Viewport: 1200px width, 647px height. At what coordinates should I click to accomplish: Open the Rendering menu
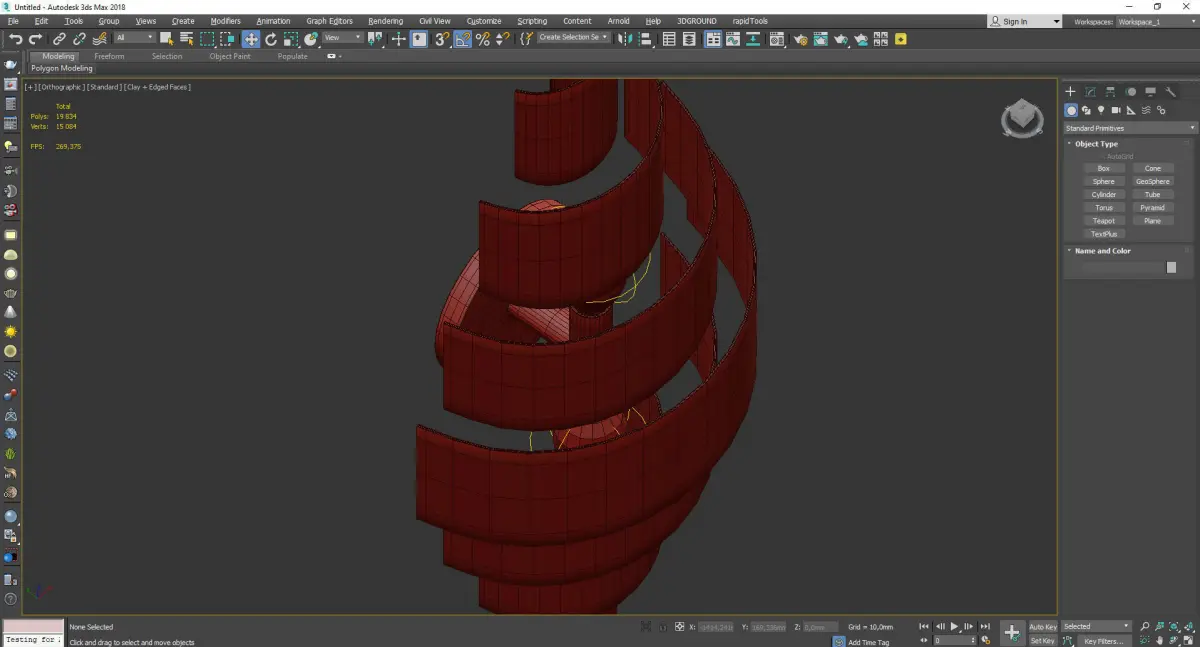coord(385,21)
